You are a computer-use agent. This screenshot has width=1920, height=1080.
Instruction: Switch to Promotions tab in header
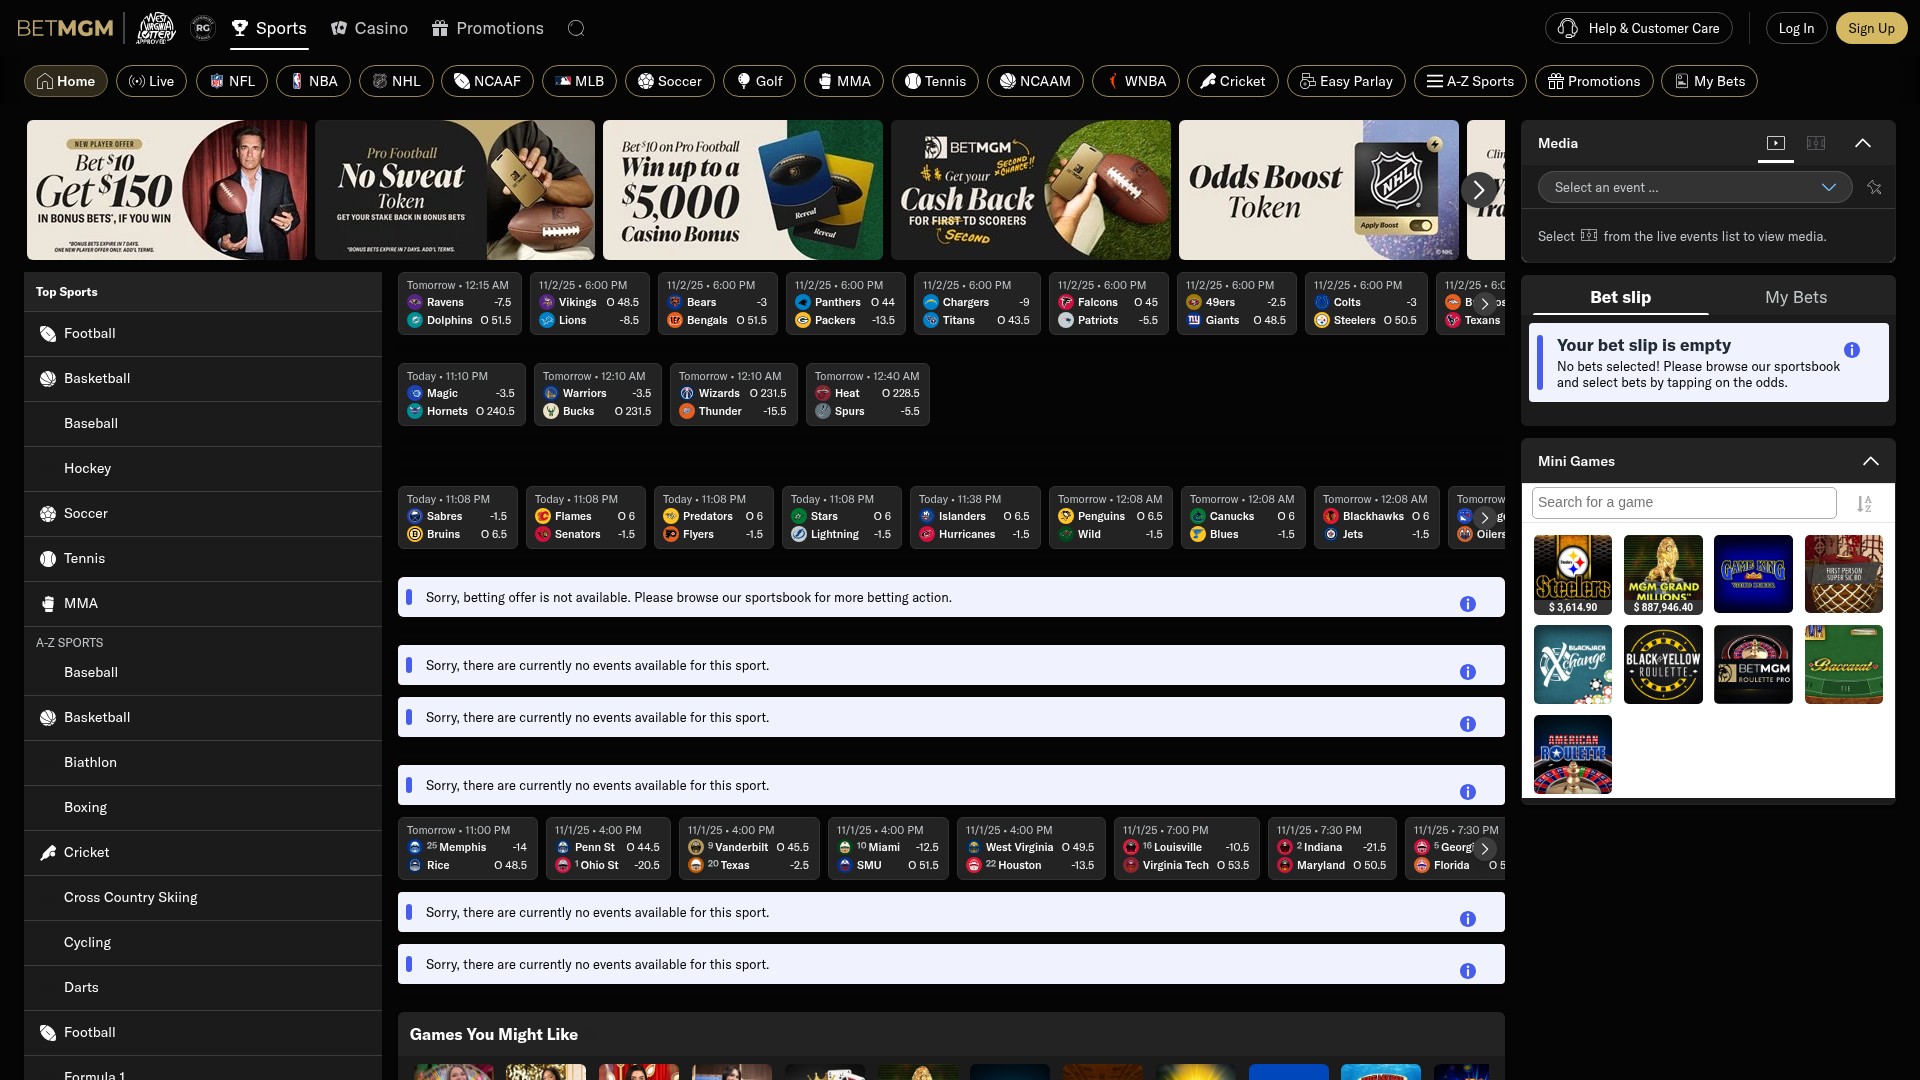[x=488, y=28]
